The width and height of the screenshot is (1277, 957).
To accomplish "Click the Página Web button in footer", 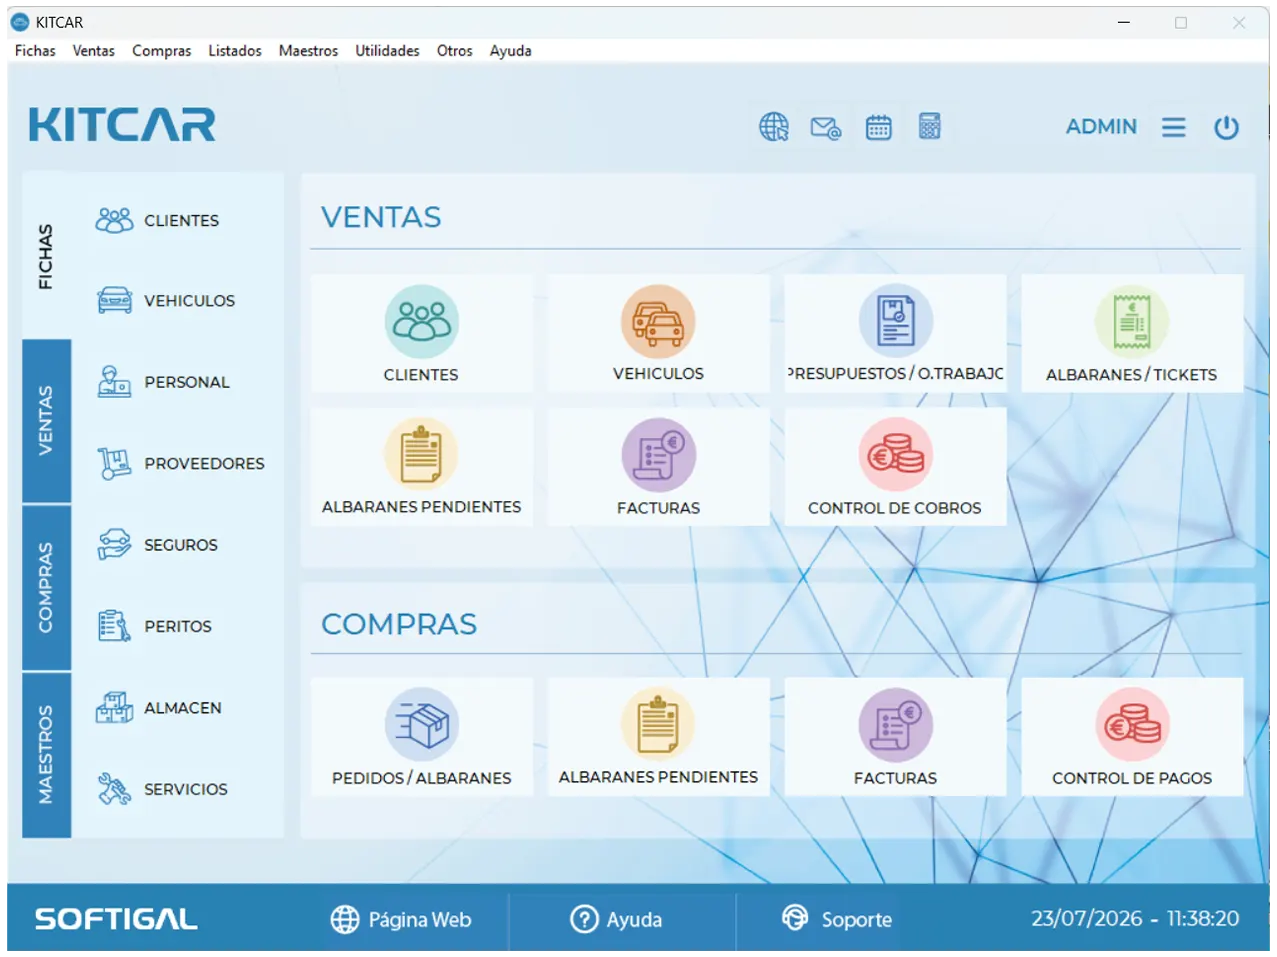I will (401, 919).
